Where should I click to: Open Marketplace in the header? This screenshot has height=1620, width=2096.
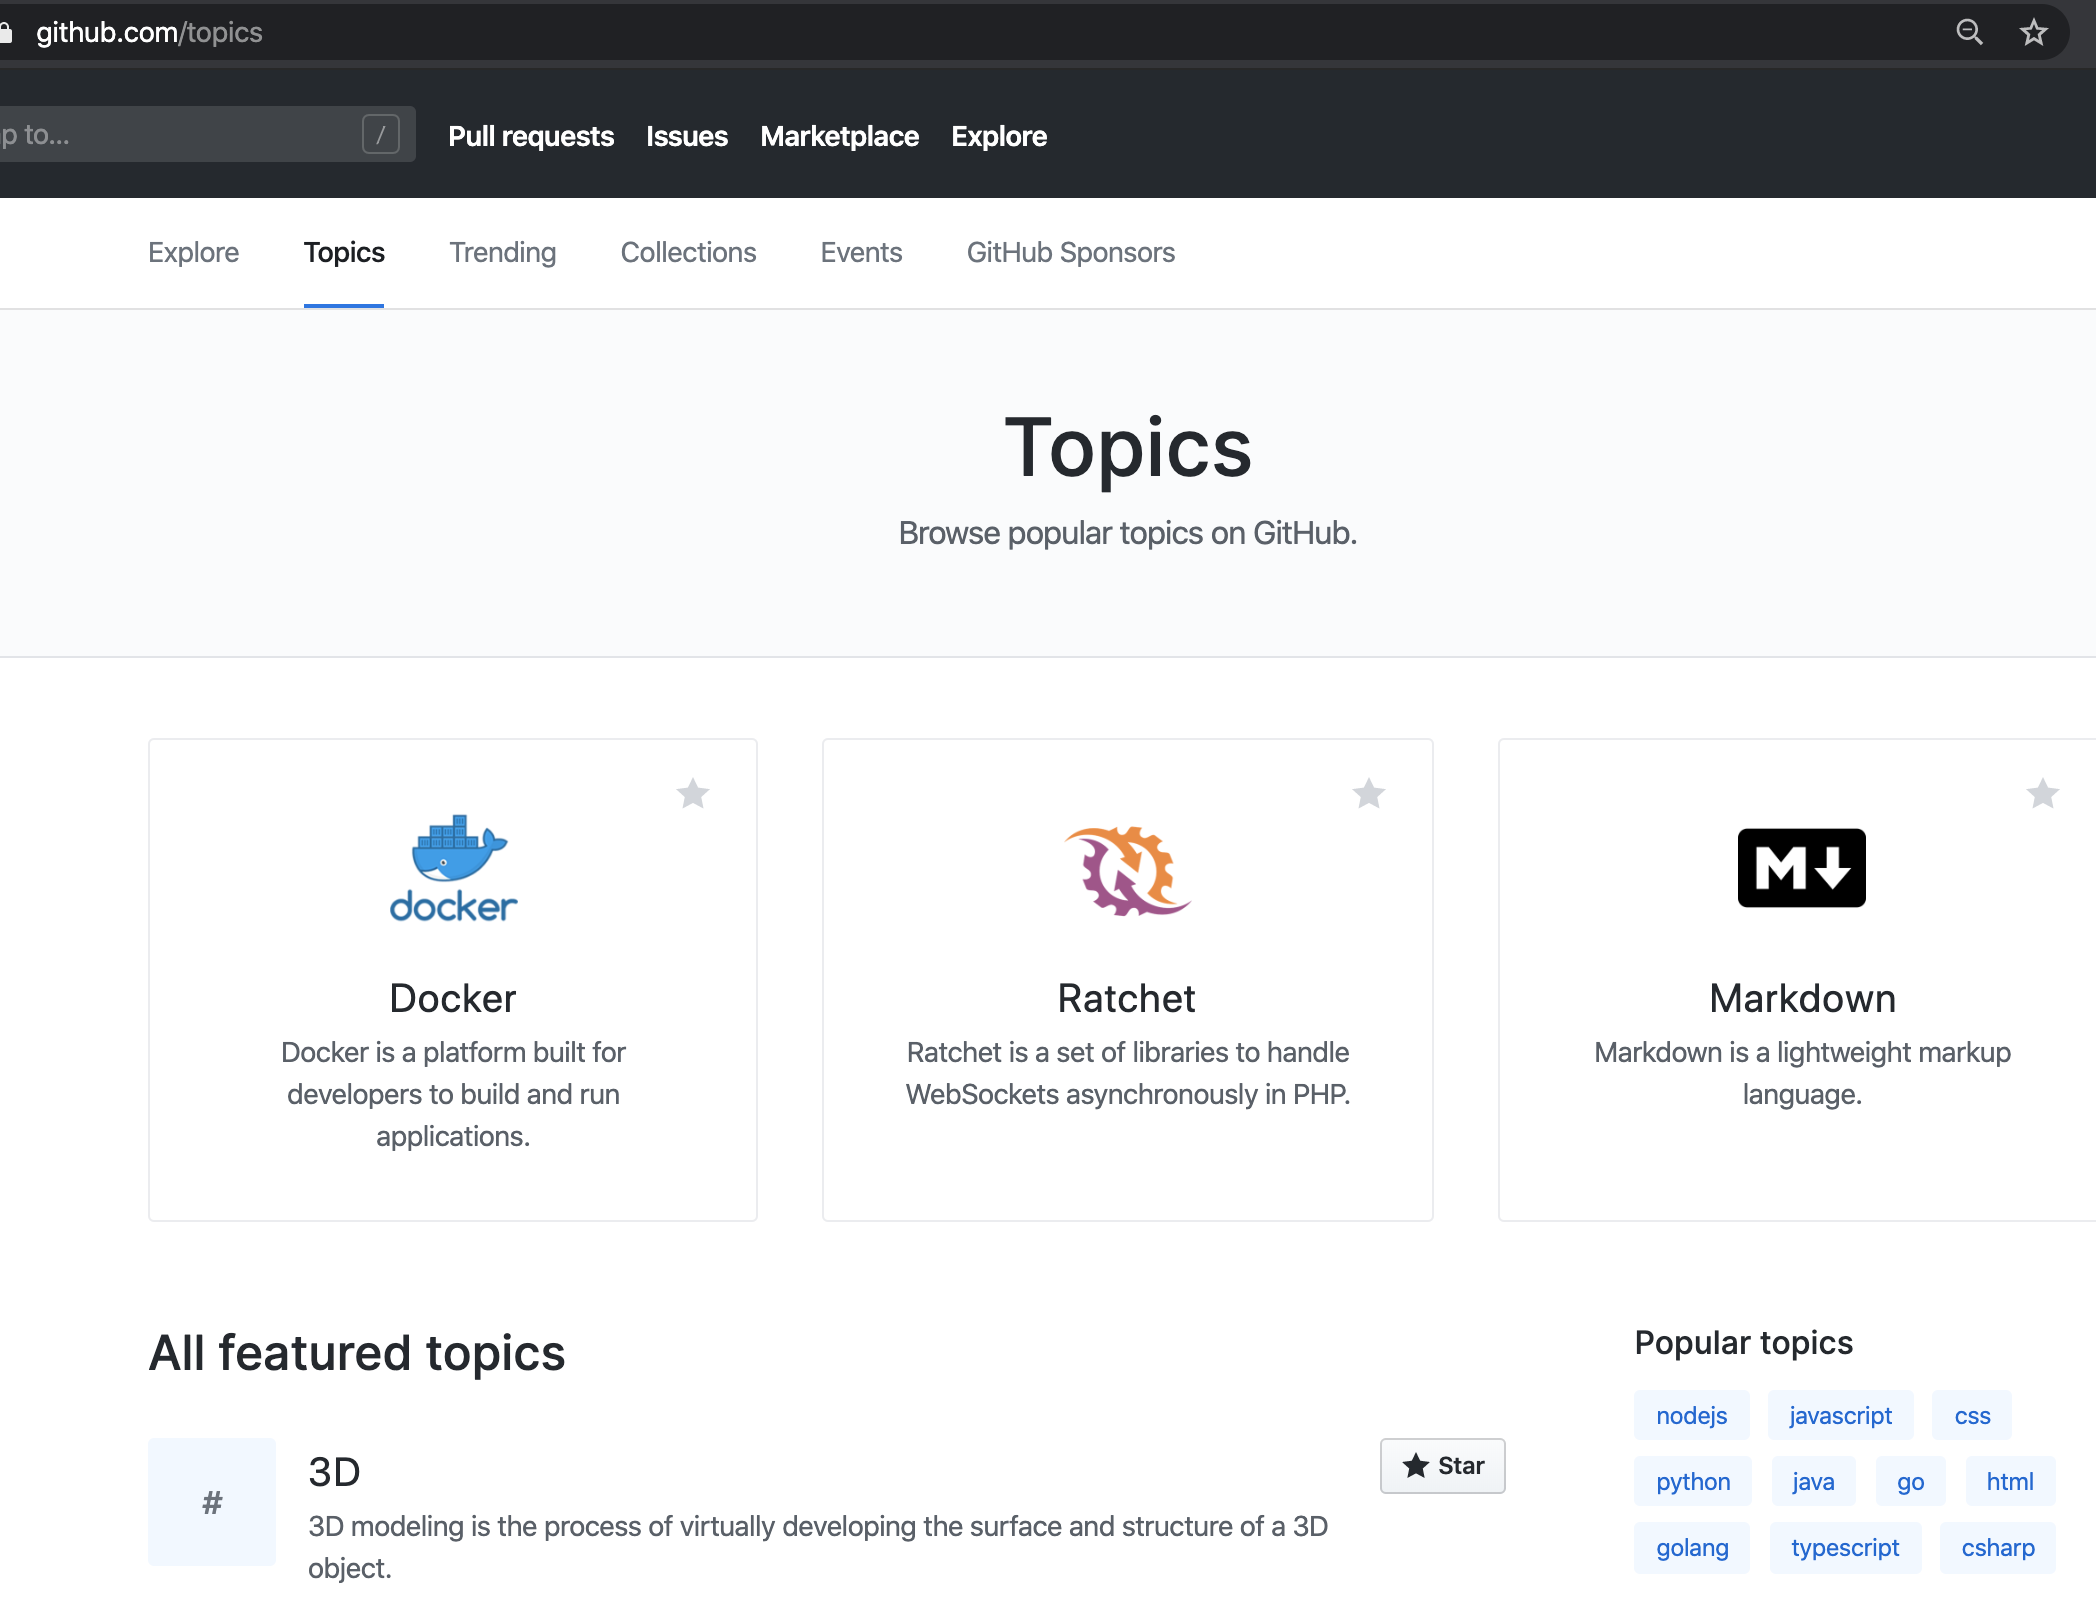pyautogui.click(x=839, y=136)
